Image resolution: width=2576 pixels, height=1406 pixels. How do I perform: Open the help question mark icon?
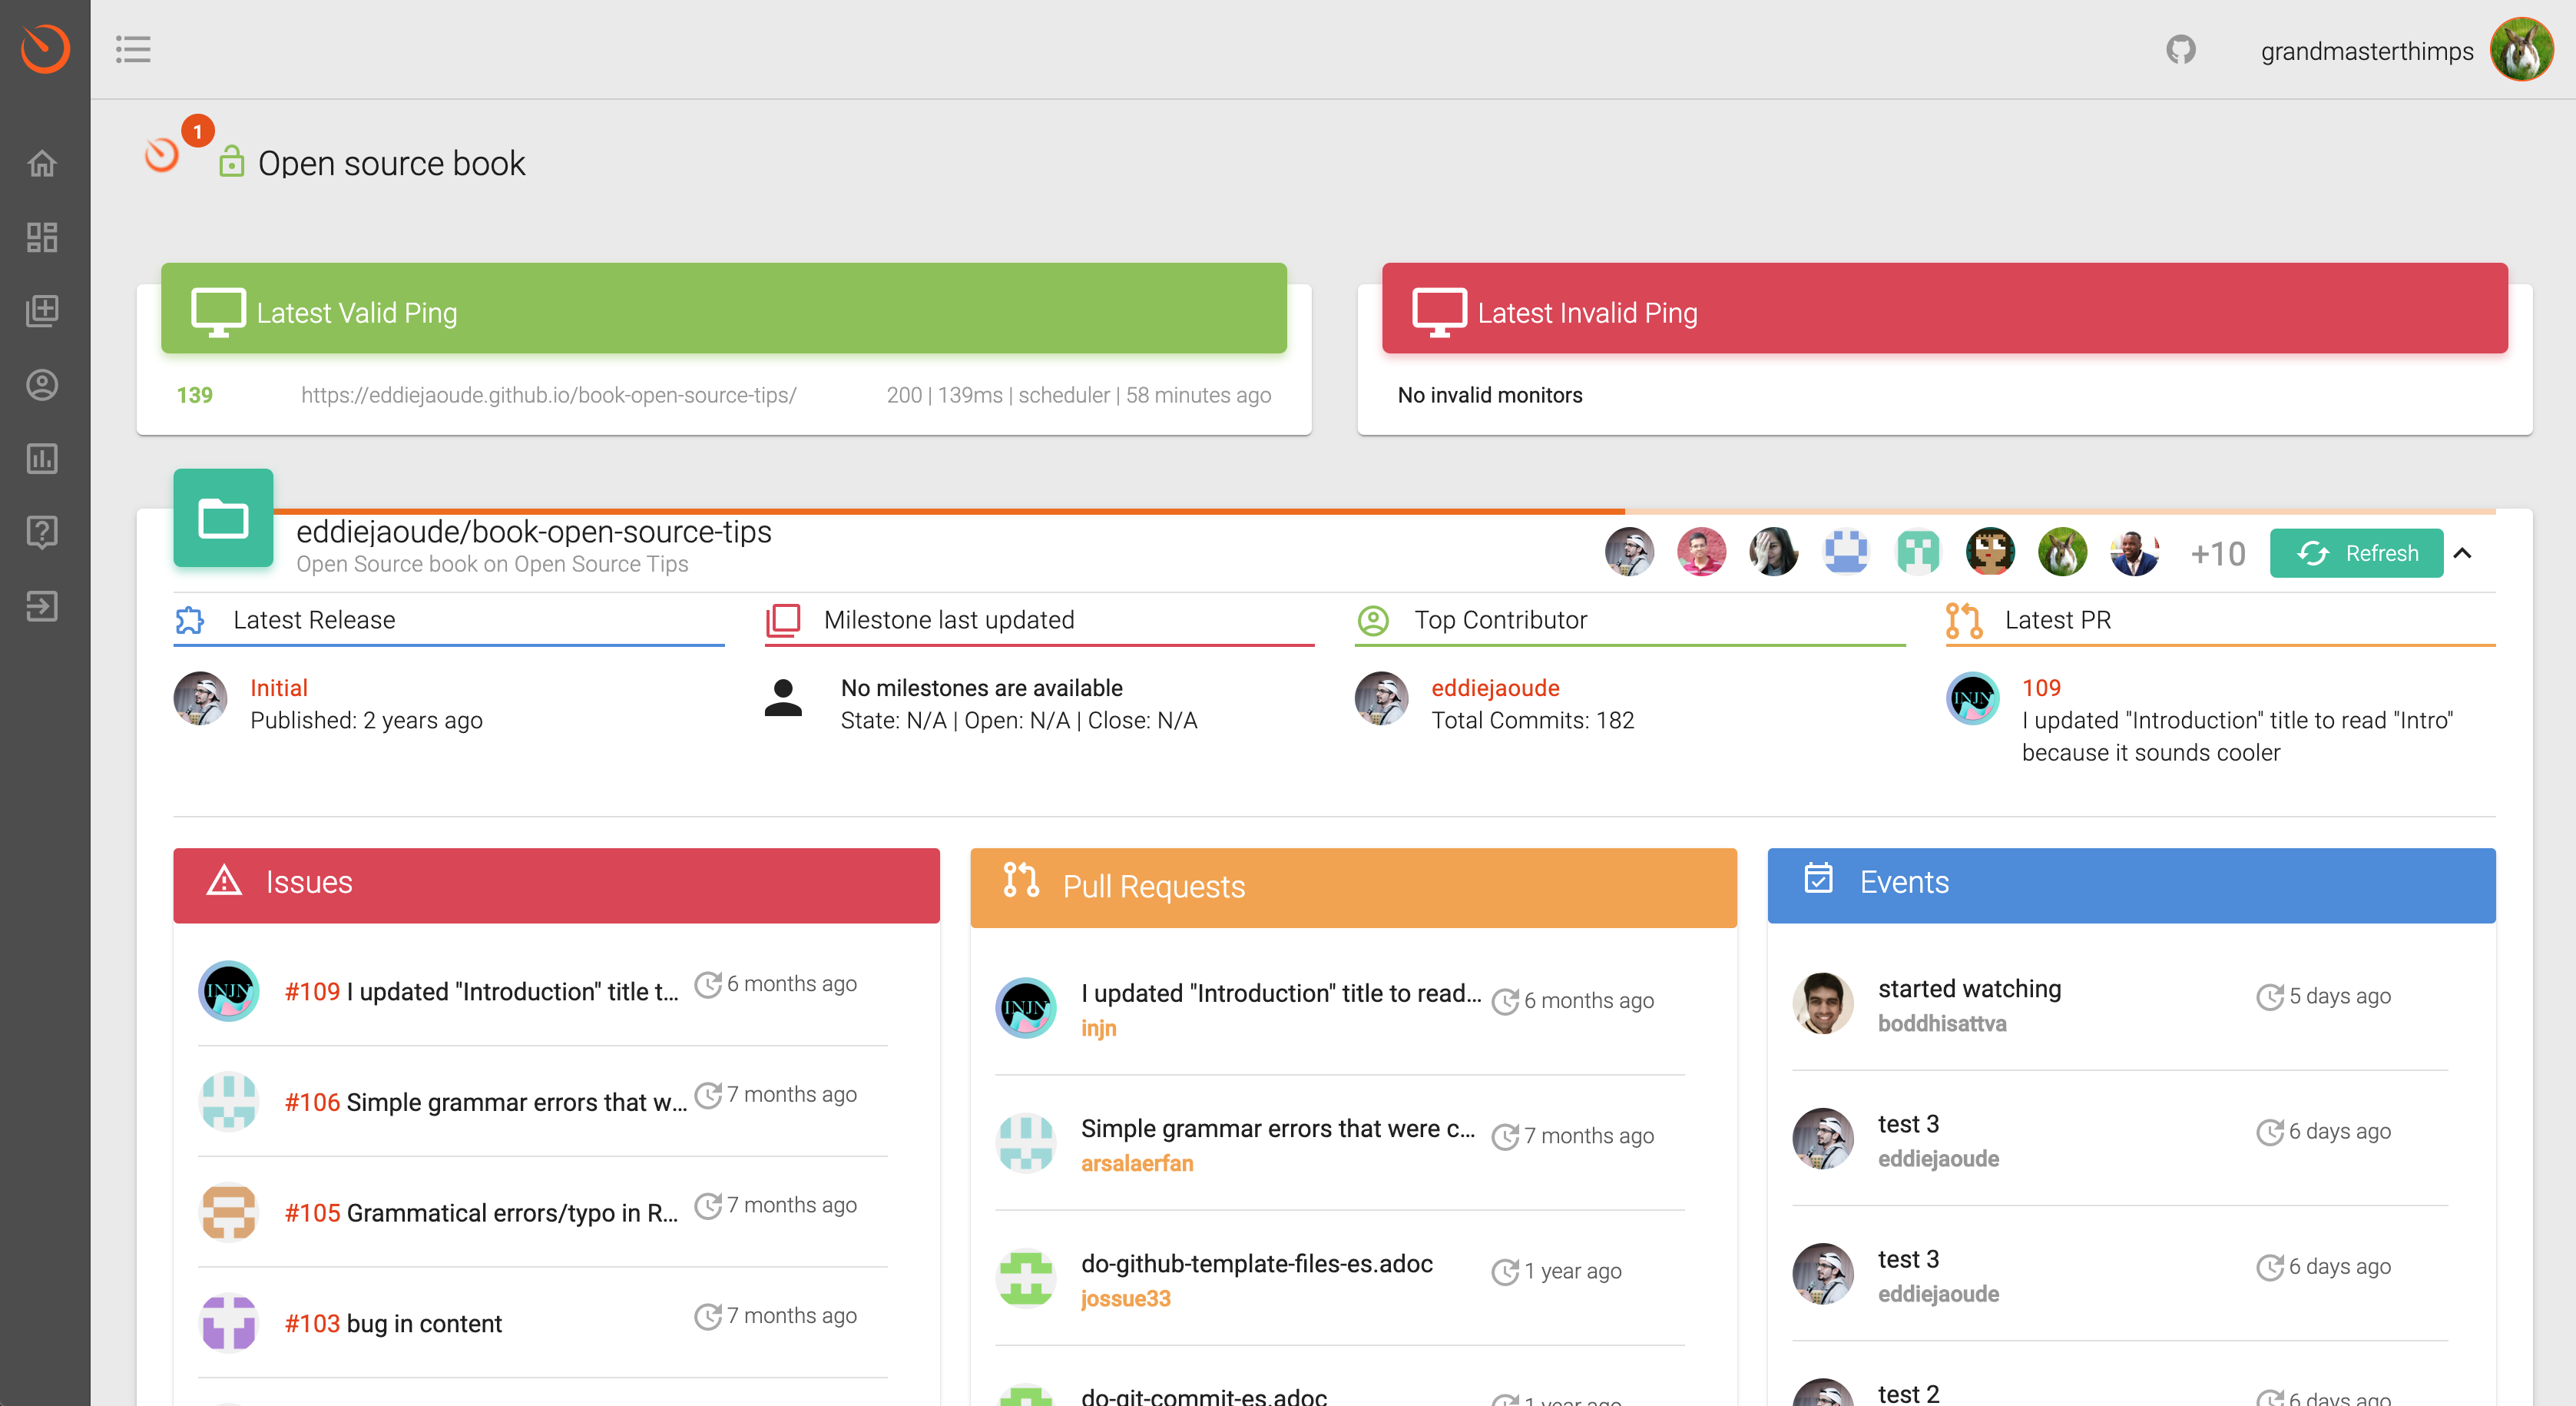click(x=43, y=532)
